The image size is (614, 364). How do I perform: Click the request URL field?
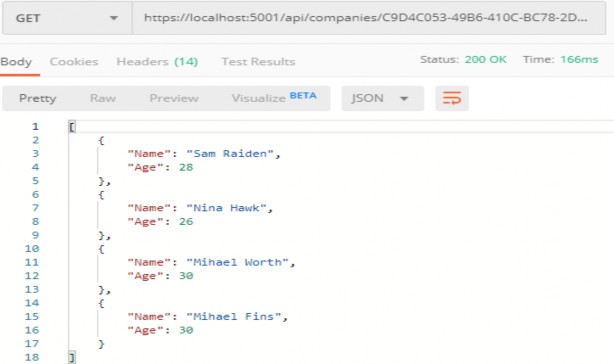(x=369, y=18)
